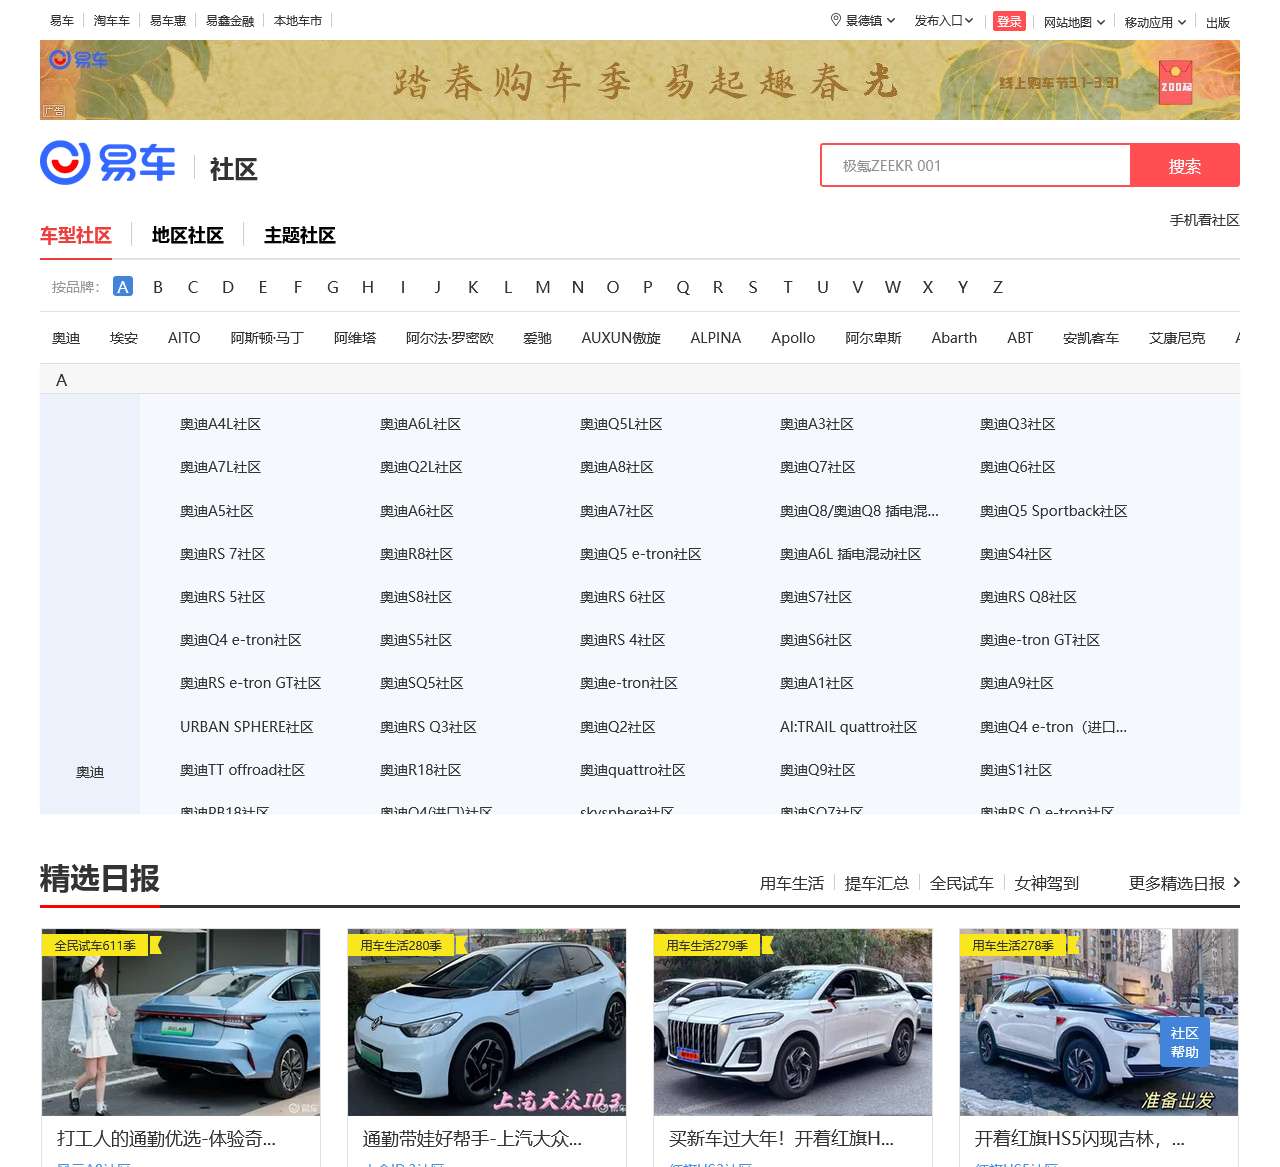The width and height of the screenshot is (1280, 1167).
Task: Select the AITO brand
Action: [x=184, y=338]
